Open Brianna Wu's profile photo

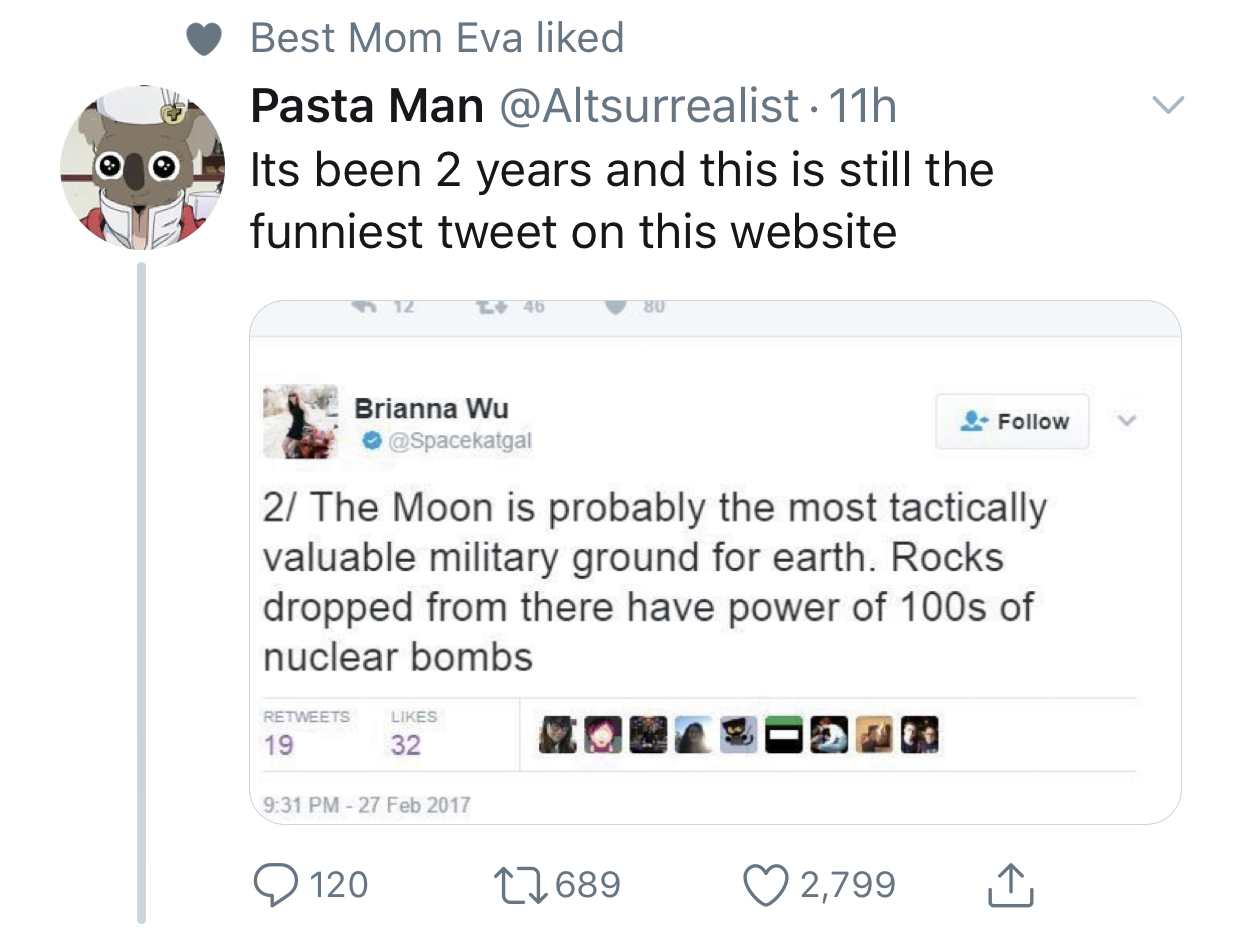(301, 421)
